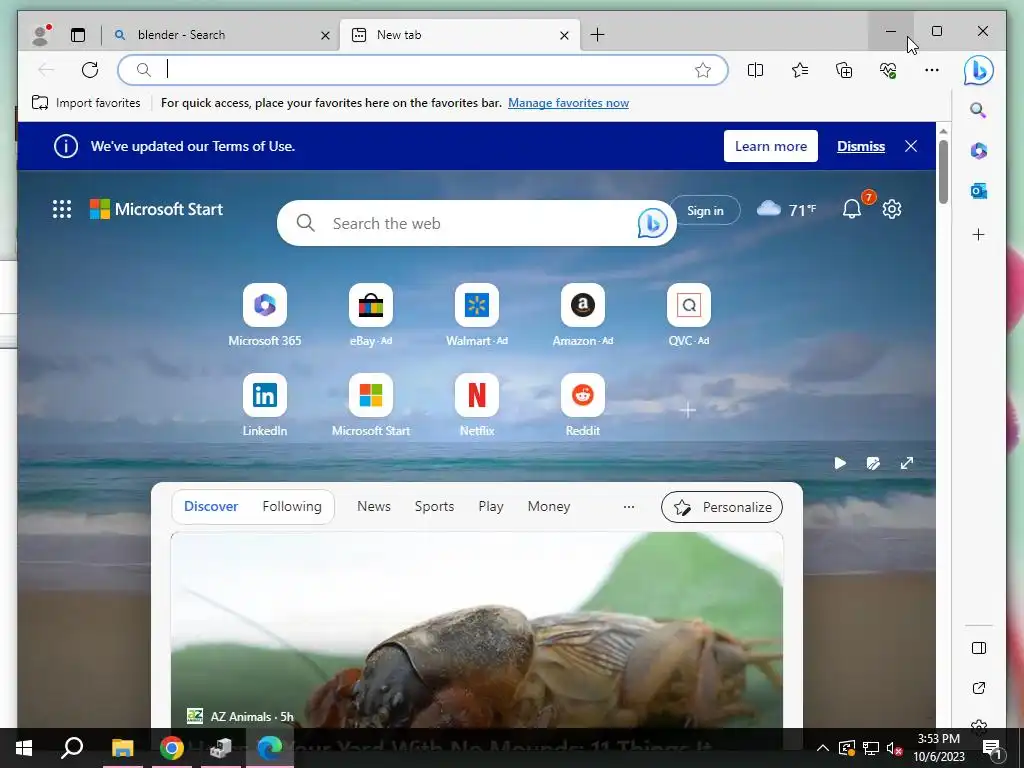Image resolution: width=1024 pixels, height=768 pixels.
Task: Open the Microsoft 365 quick link
Action: [x=264, y=315]
